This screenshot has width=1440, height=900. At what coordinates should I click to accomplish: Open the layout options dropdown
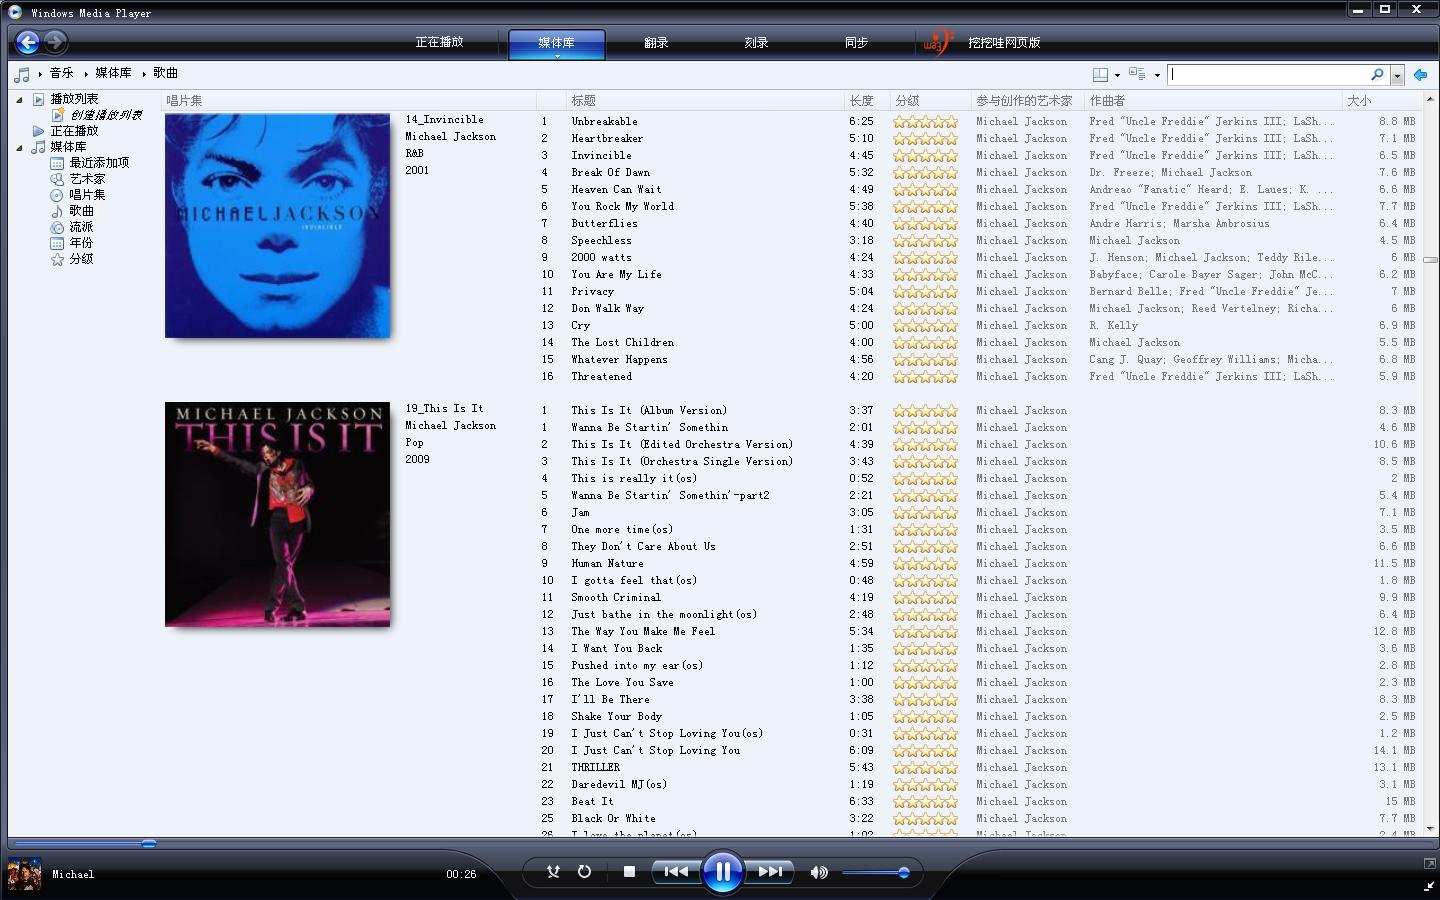tap(1105, 74)
